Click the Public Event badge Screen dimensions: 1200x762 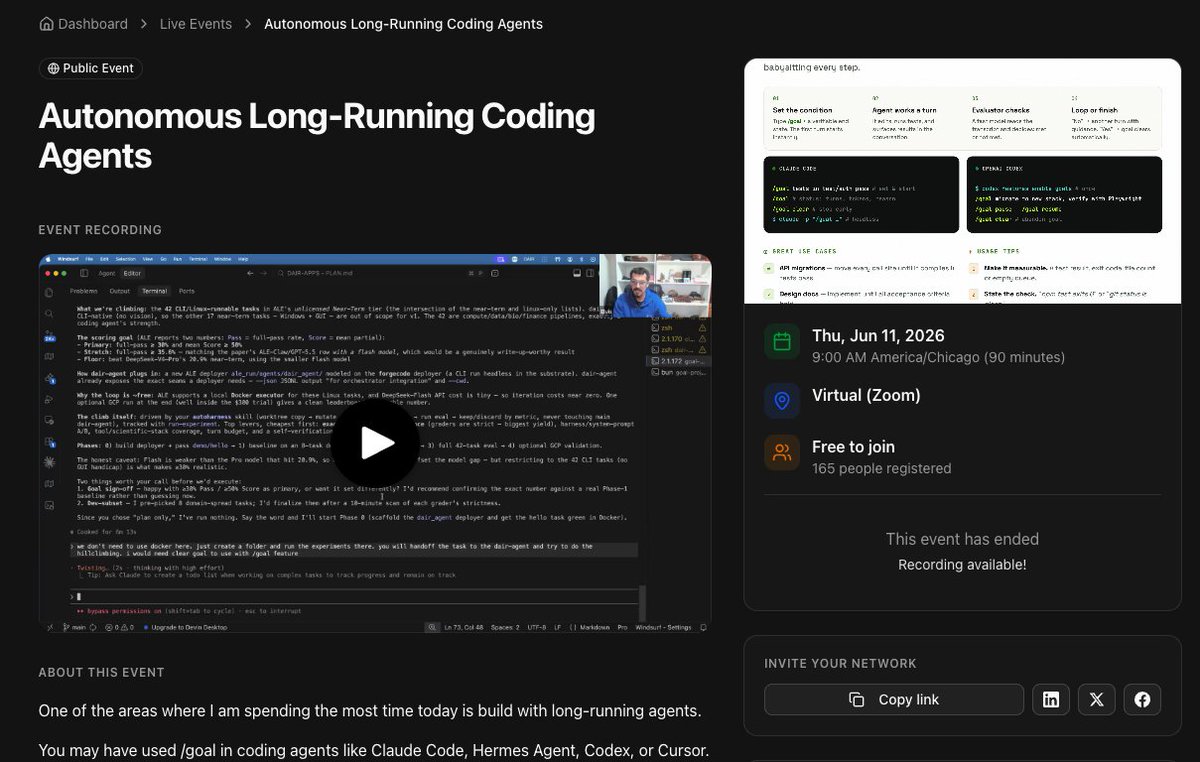pyautogui.click(x=91, y=68)
